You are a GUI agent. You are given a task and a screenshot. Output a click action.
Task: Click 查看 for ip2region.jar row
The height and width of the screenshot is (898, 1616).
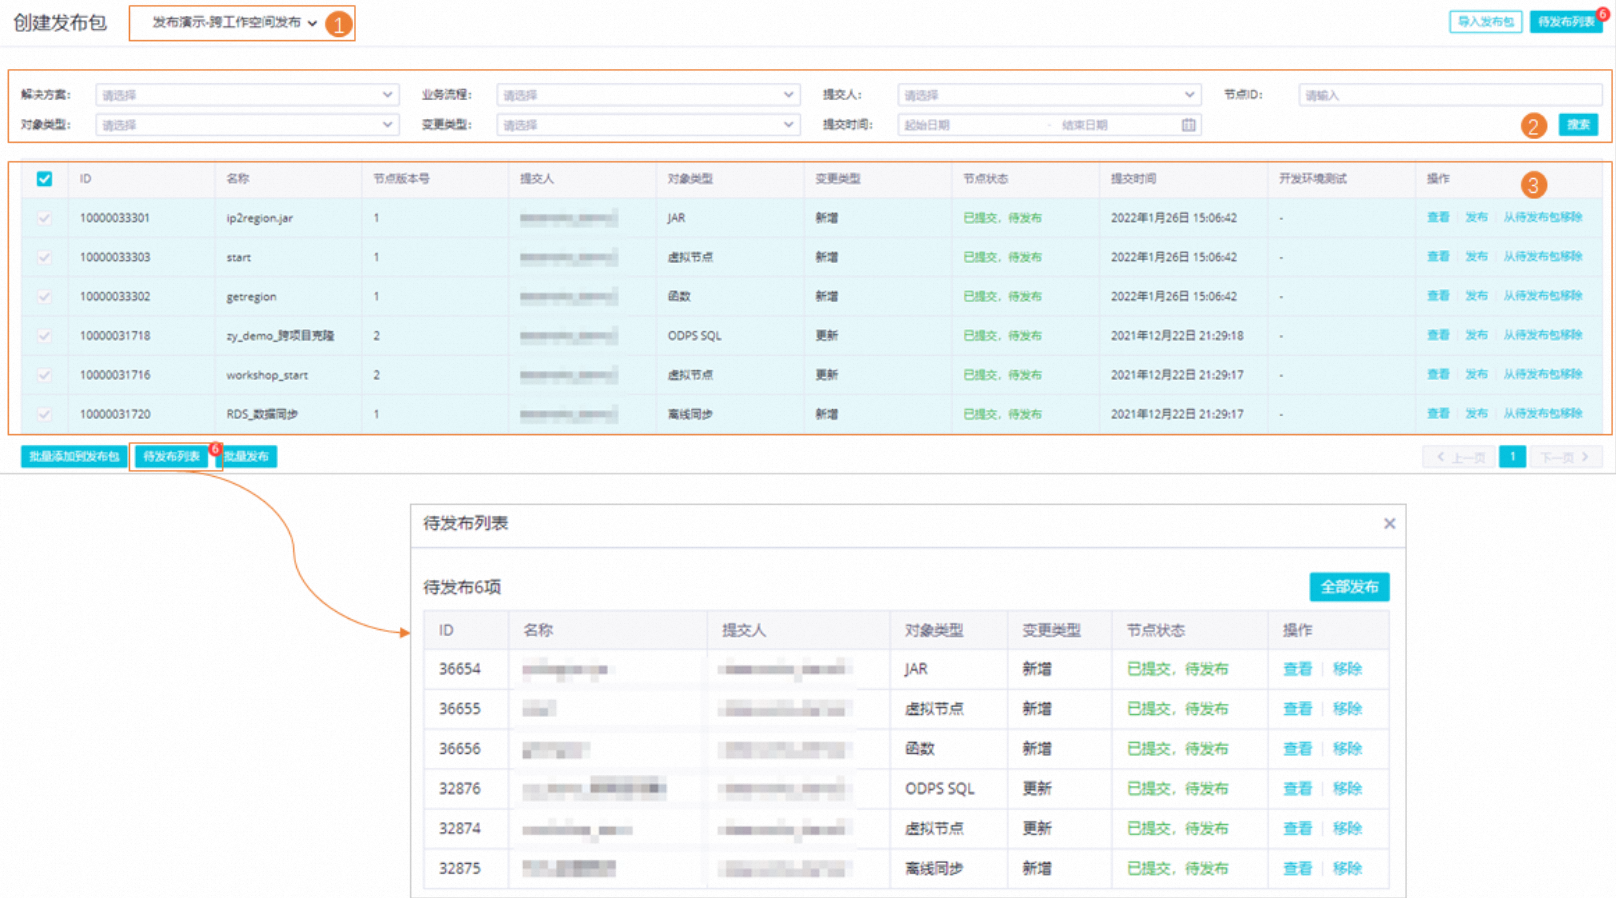[x=1438, y=217]
